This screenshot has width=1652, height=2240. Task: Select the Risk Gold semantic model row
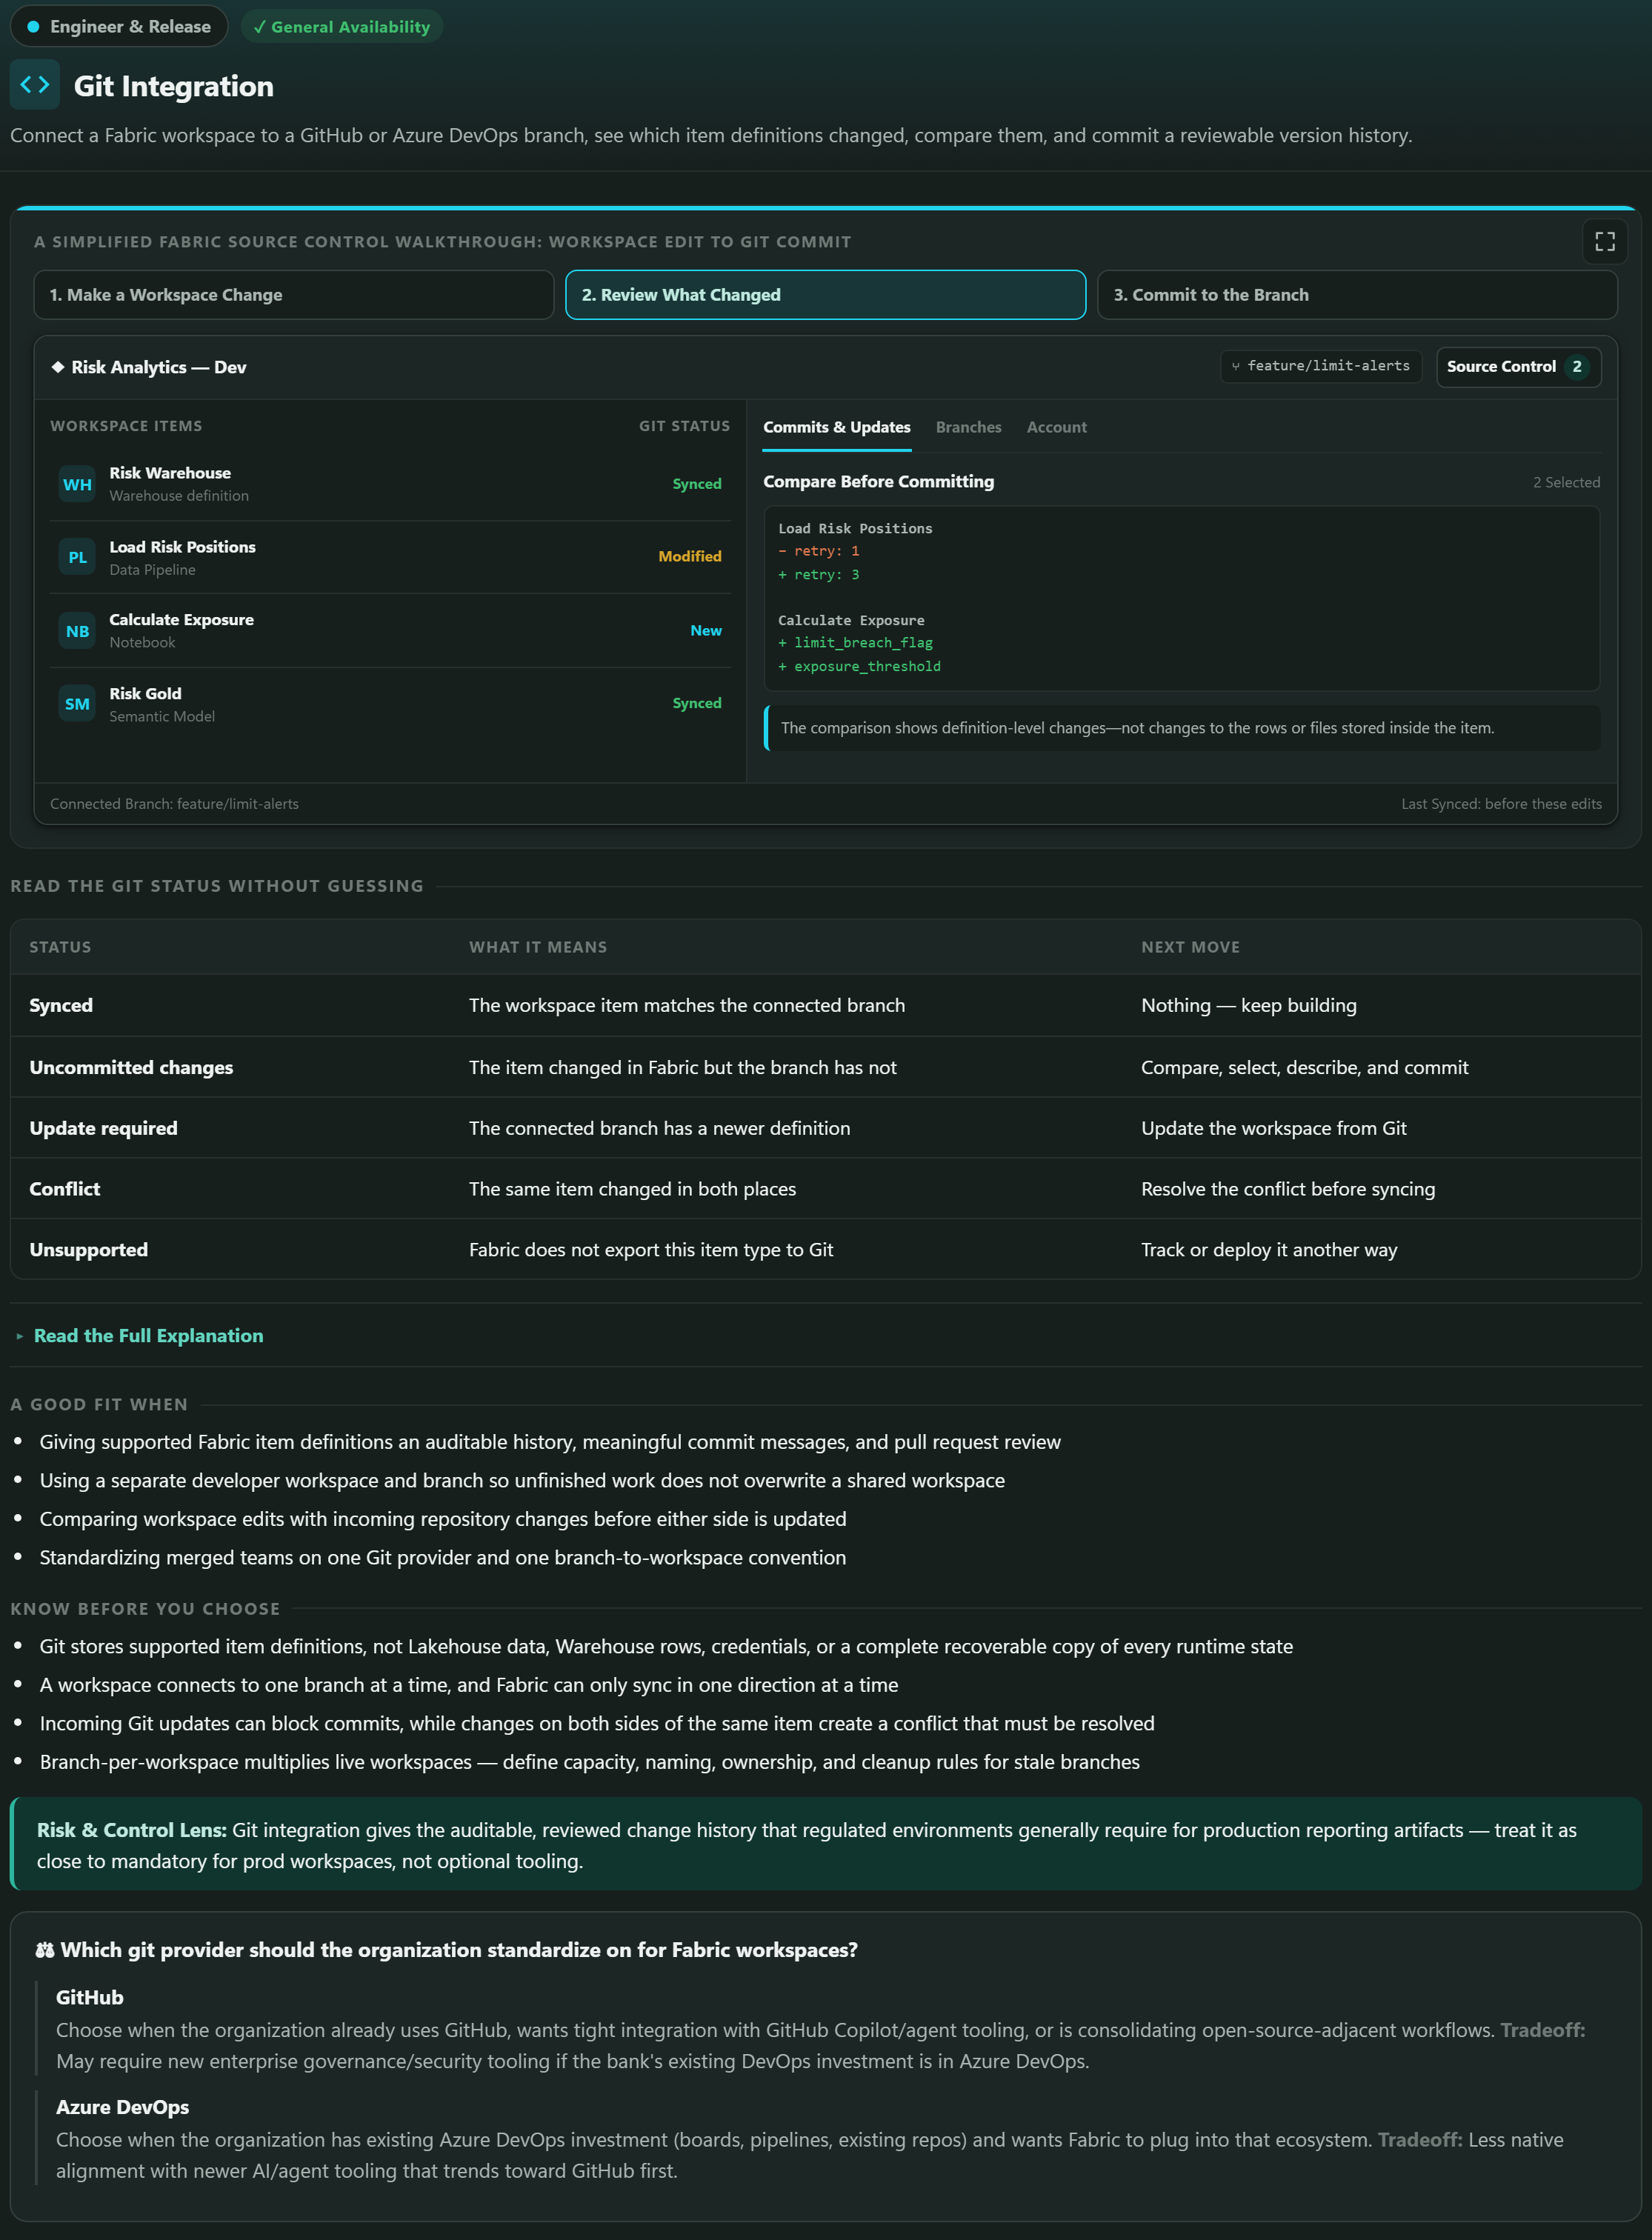point(390,704)
